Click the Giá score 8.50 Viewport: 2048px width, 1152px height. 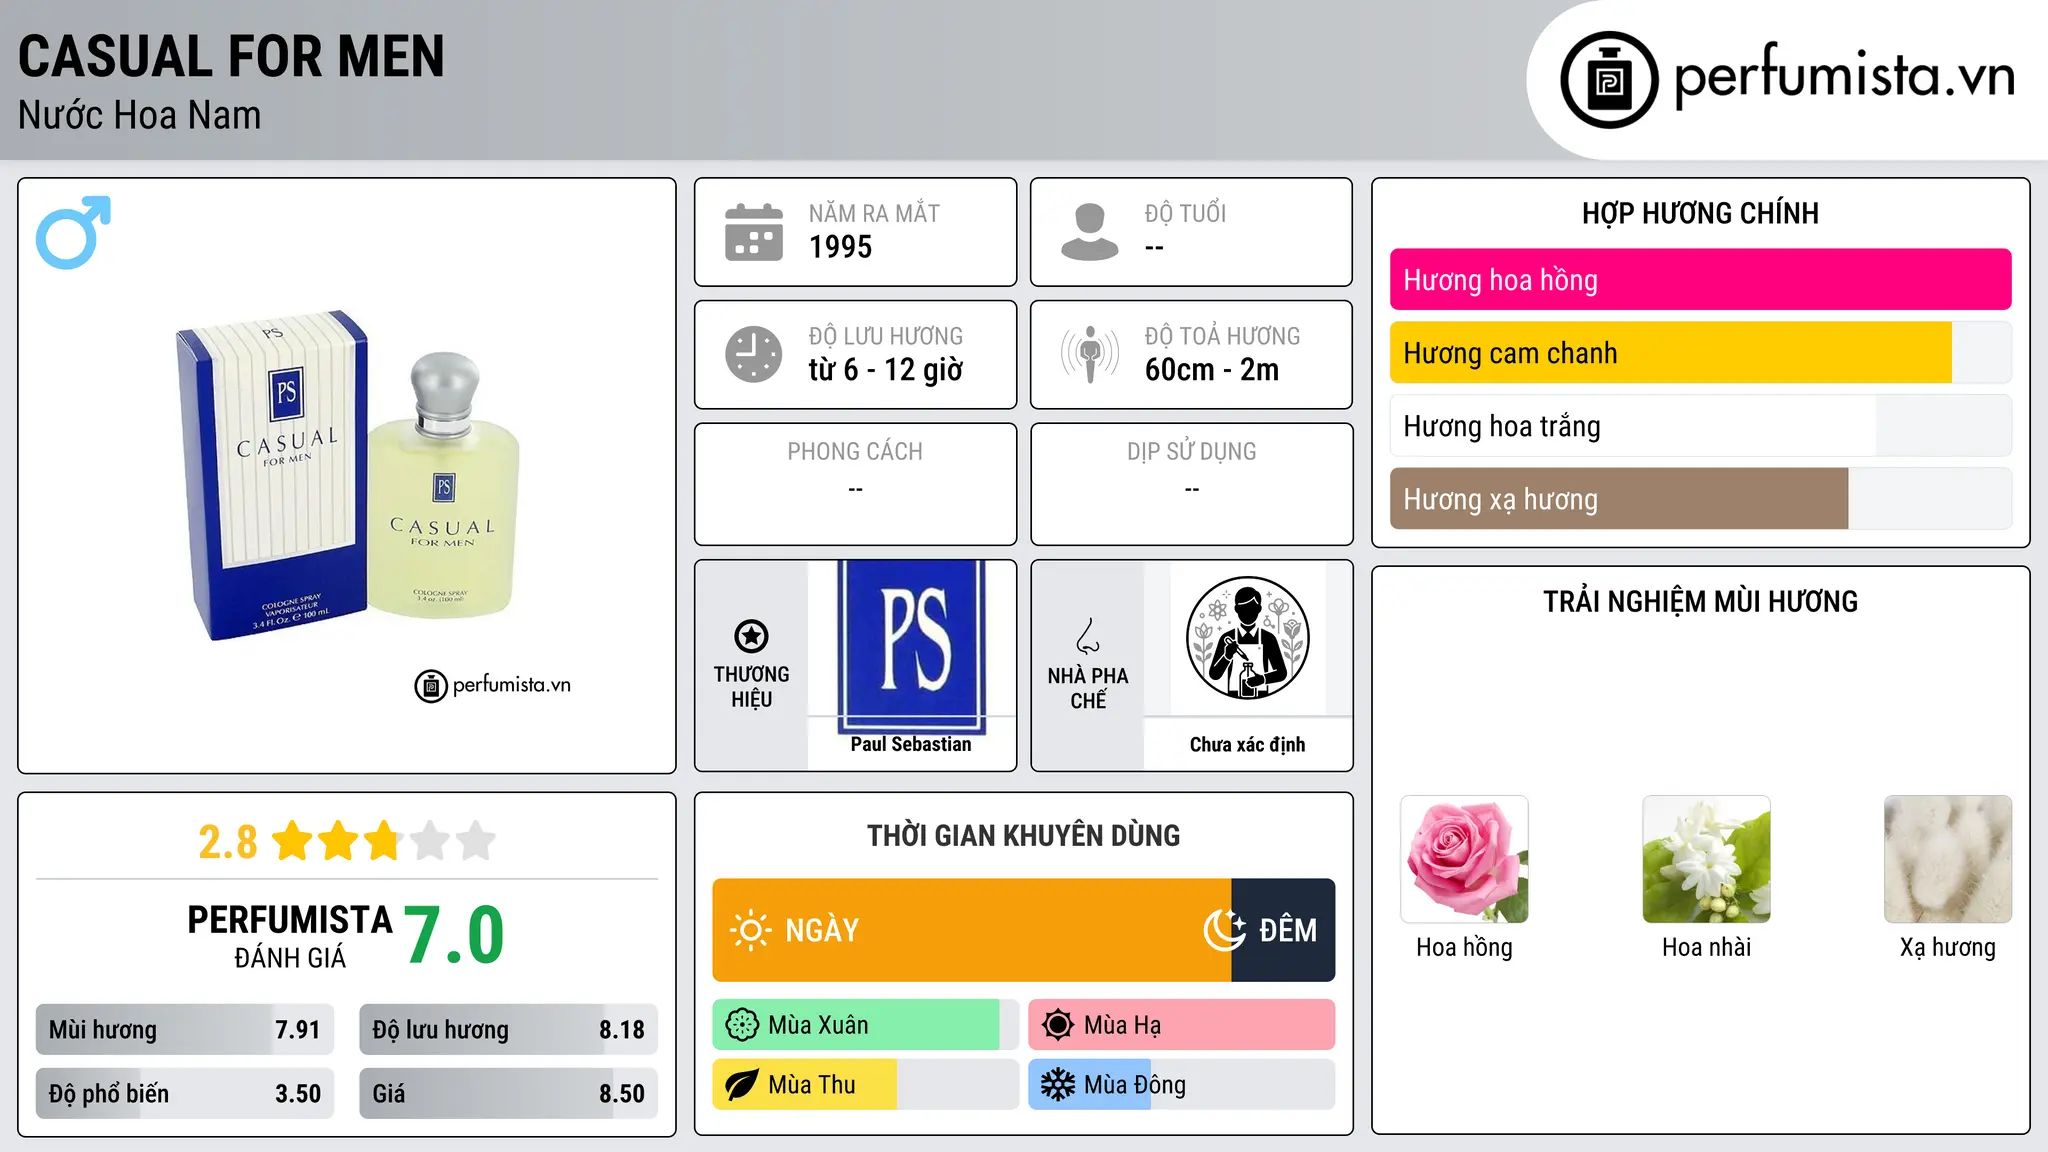point(622,1094)
